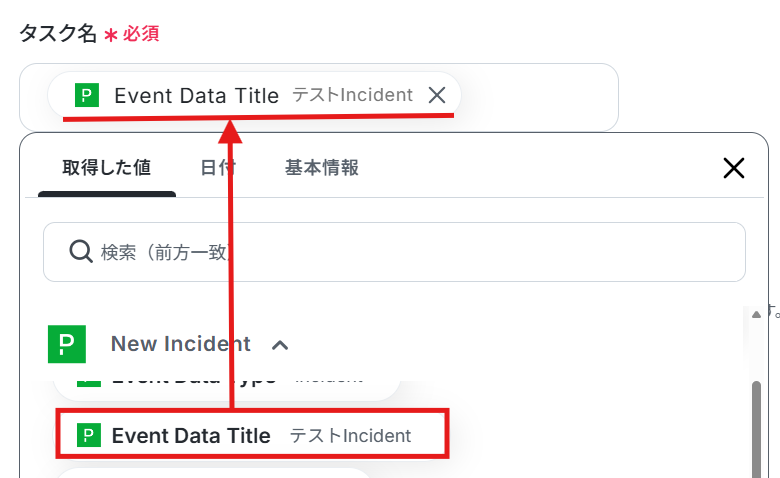Click the search magnifier icon
Viewport: 780px width, 478px height.
[81, 252]
